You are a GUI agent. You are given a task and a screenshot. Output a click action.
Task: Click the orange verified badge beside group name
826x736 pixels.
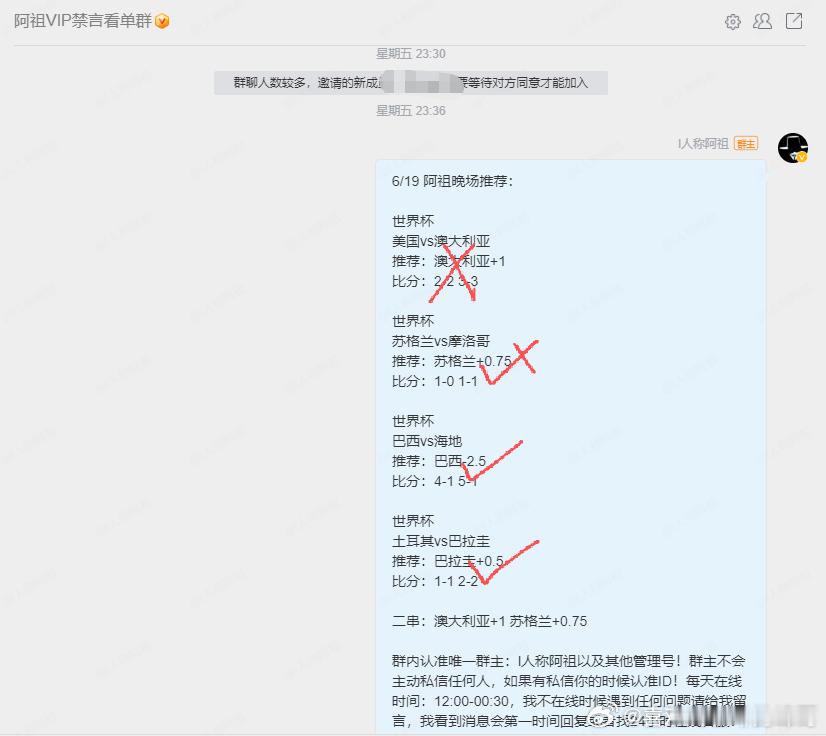click(x=162, y=21)
